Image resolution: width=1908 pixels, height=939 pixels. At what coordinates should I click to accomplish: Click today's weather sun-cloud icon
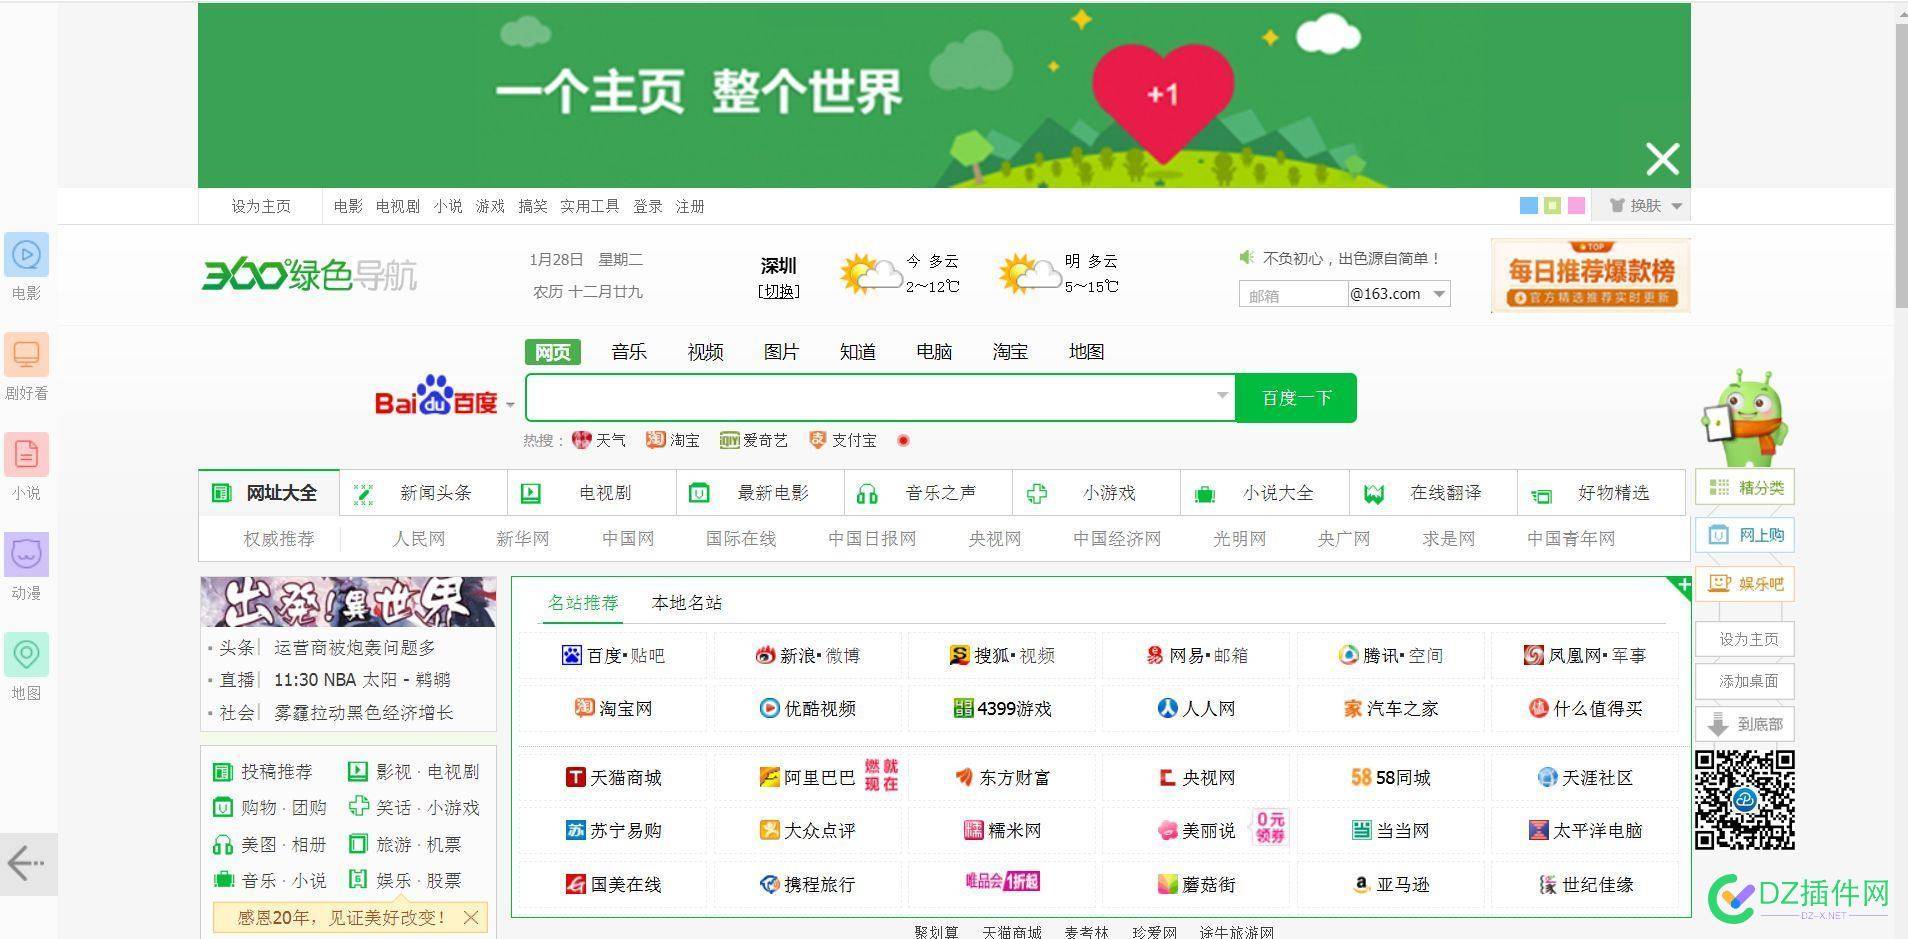click(869, 273)
